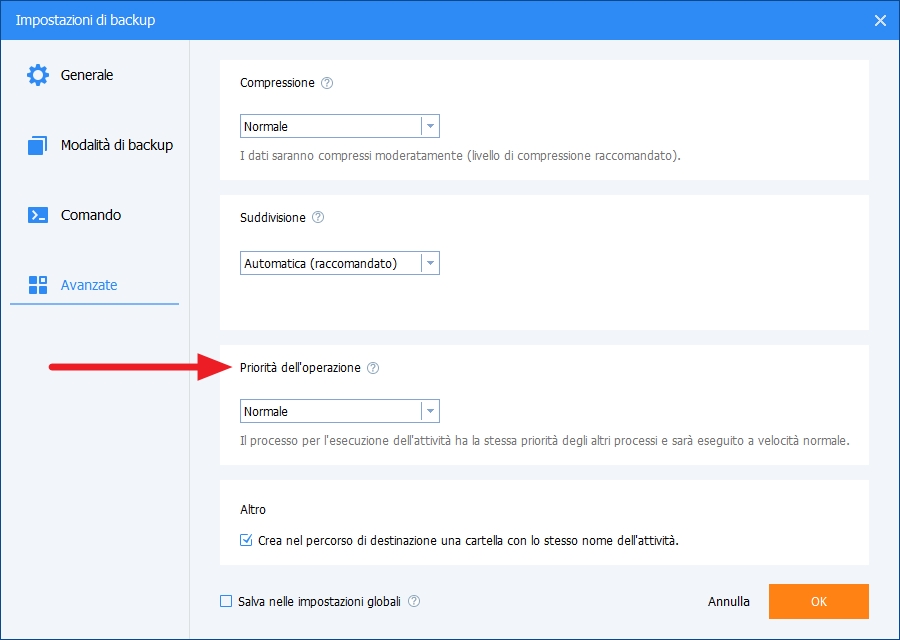
Task: Close the Impostazioni di backup dialog
Action: tap(880, 21)
